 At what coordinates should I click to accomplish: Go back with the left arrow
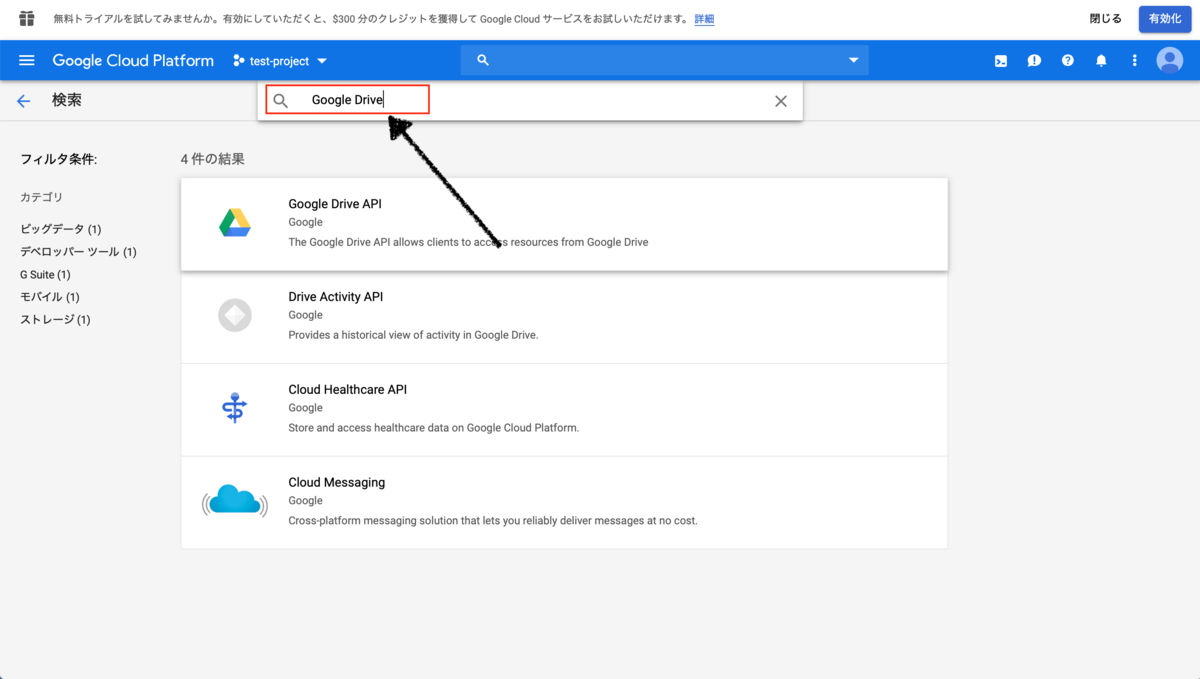click(24, 101)
